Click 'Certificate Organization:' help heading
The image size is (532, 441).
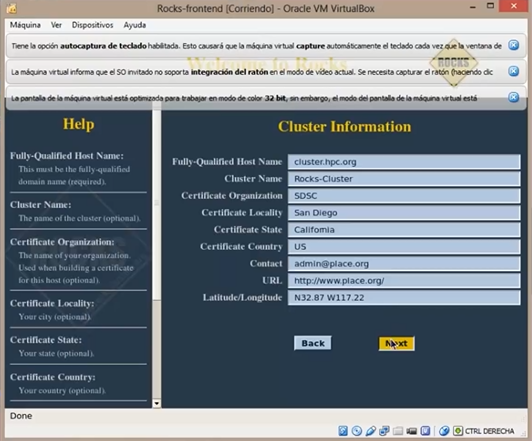pos(62,242)
